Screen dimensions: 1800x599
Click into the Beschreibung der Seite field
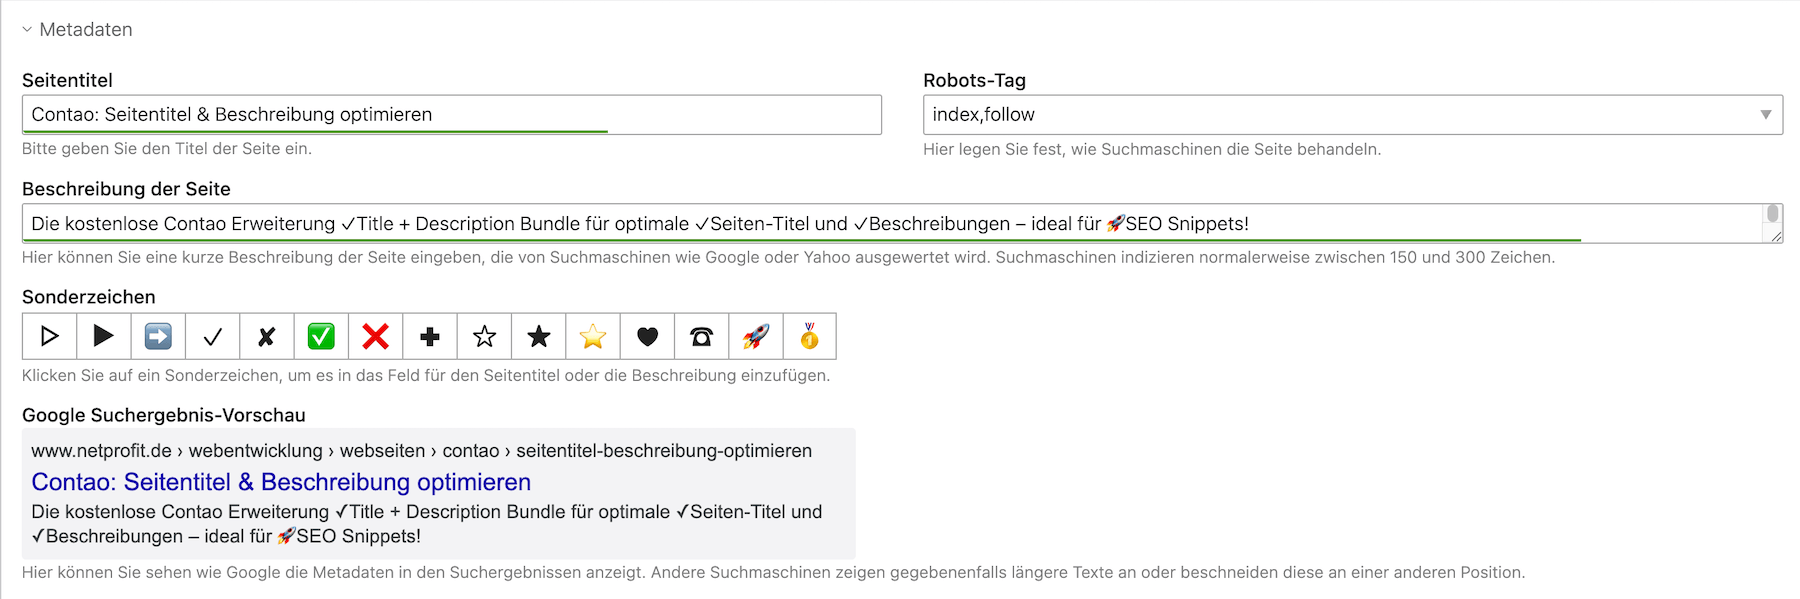(x=890, y=224)
